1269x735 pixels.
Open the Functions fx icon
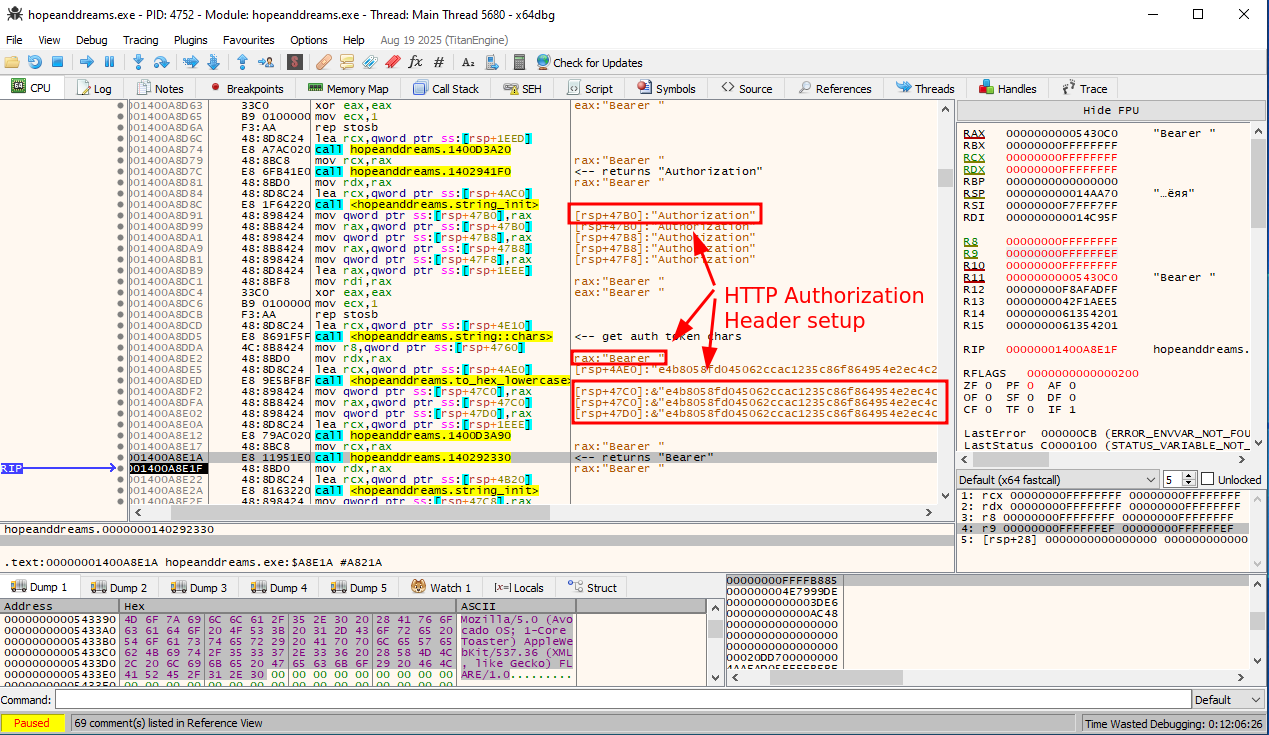point(415,62)
